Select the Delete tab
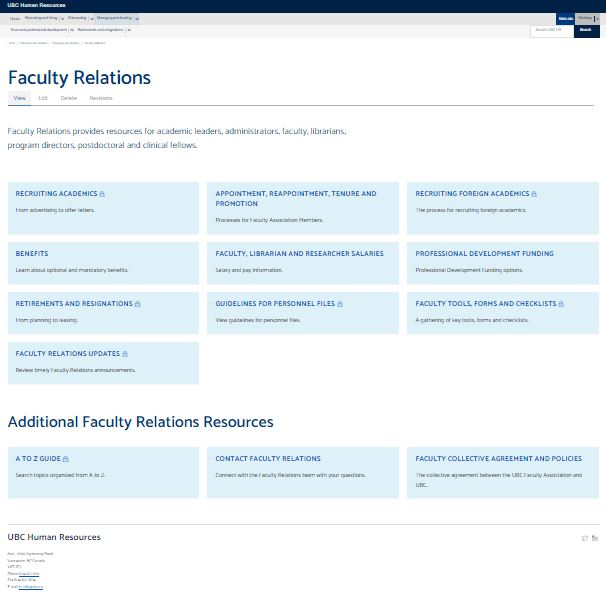Screen dimensions: 606x598 [x=68, y=98]
